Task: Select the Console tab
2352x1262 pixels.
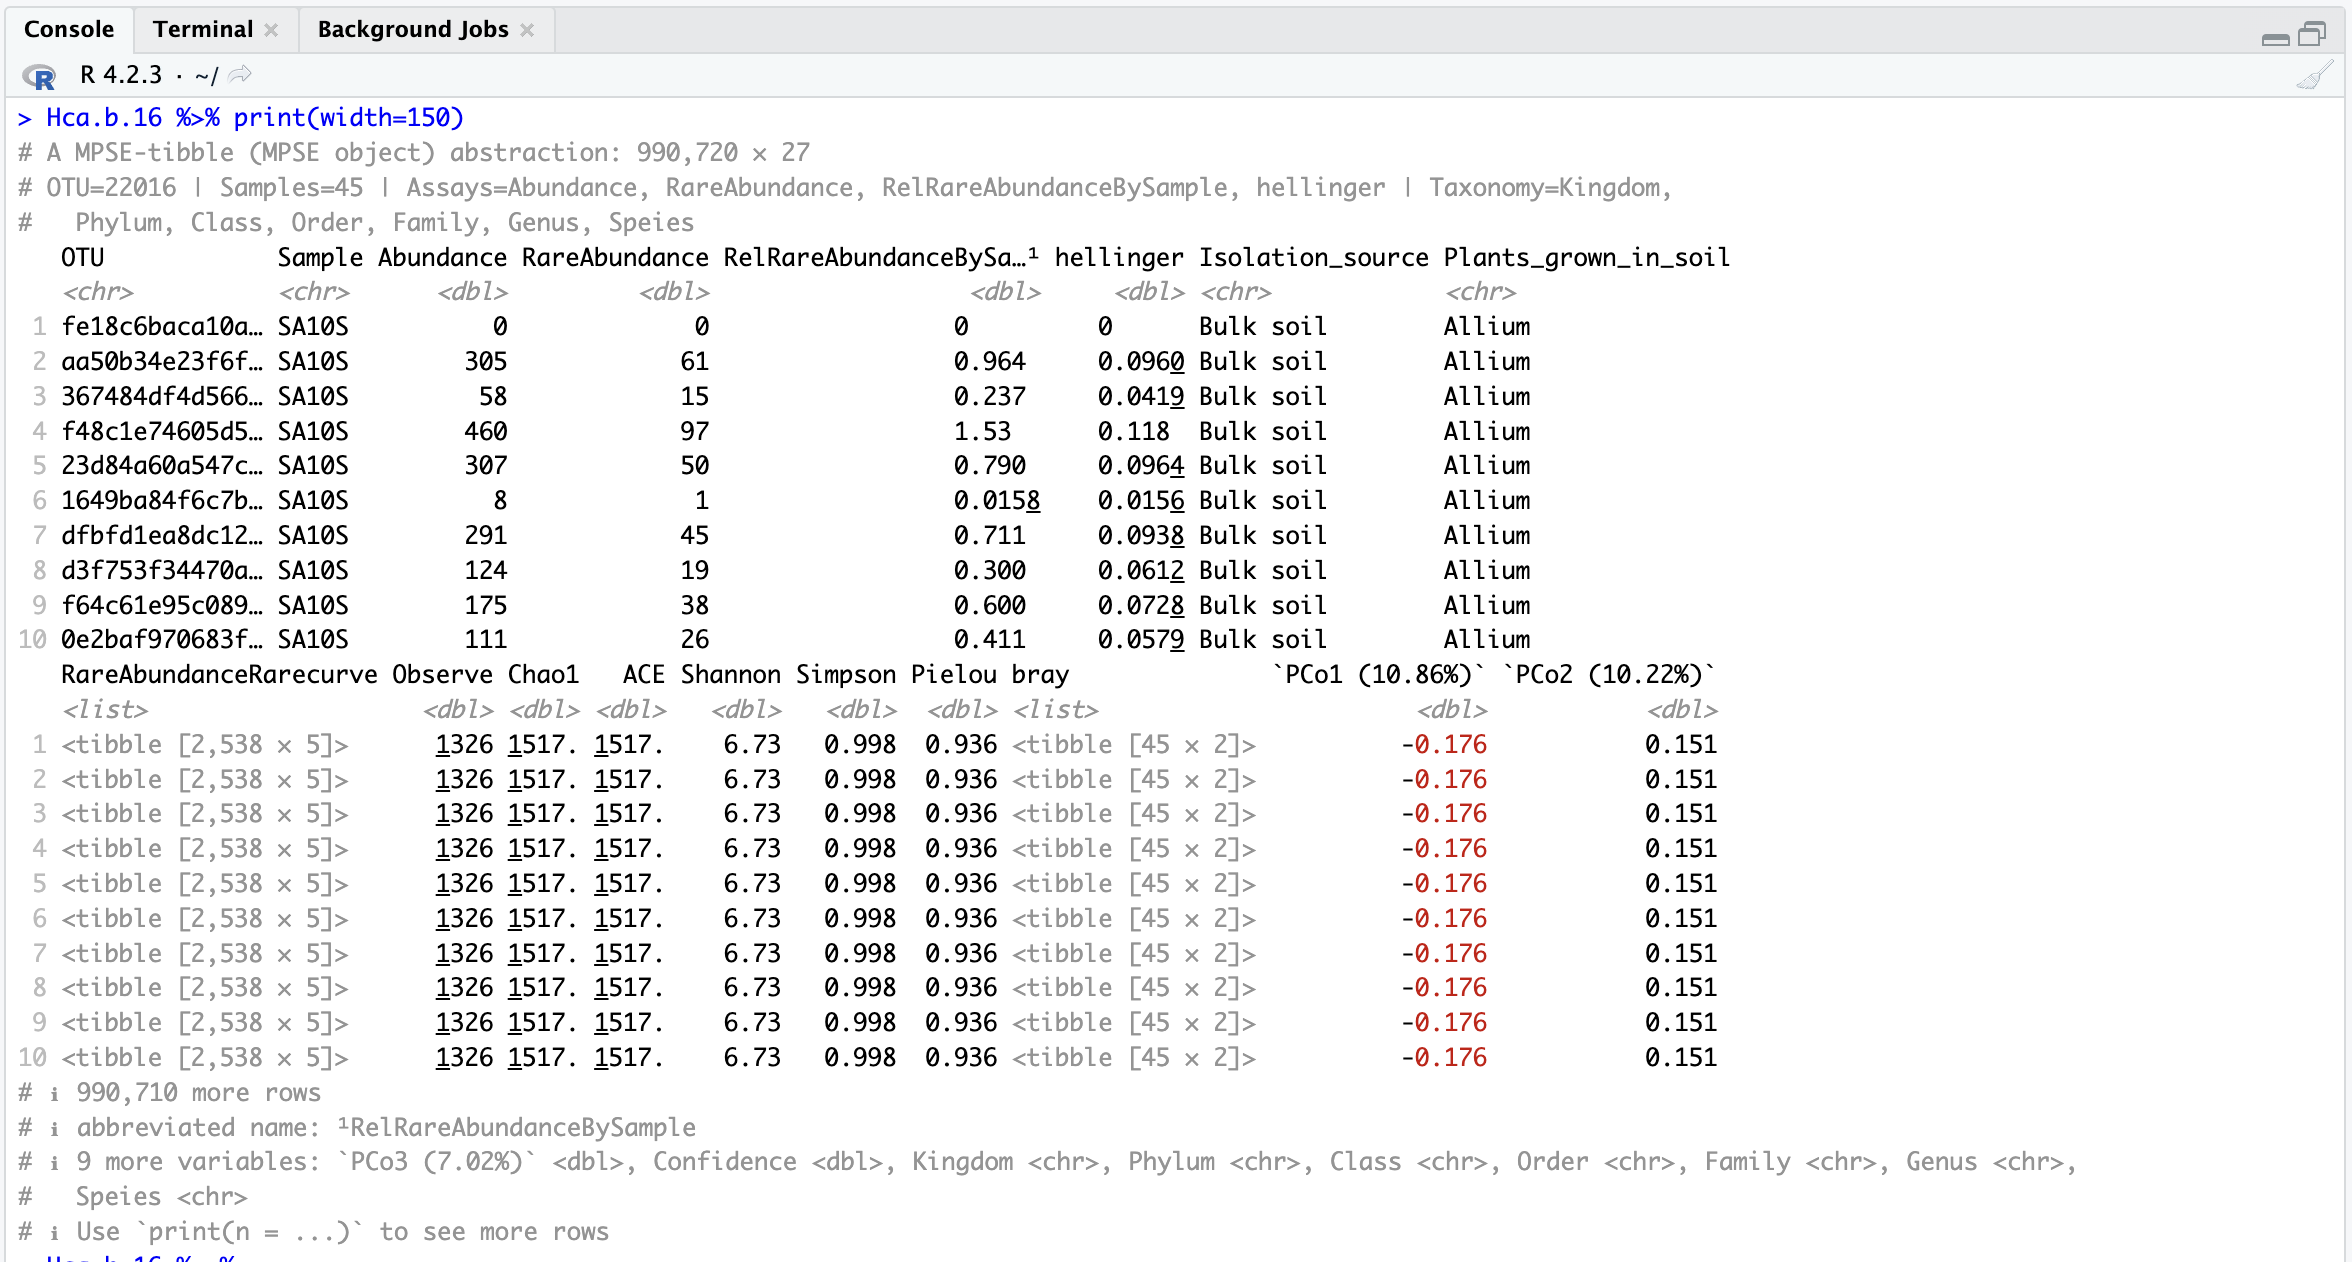Action: tap(67, 29)
